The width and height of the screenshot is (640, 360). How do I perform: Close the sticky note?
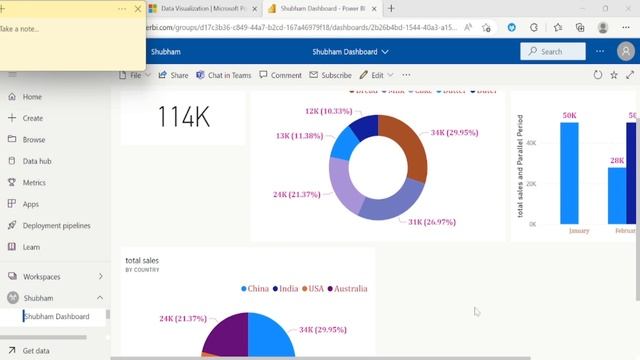click(138, 9)
